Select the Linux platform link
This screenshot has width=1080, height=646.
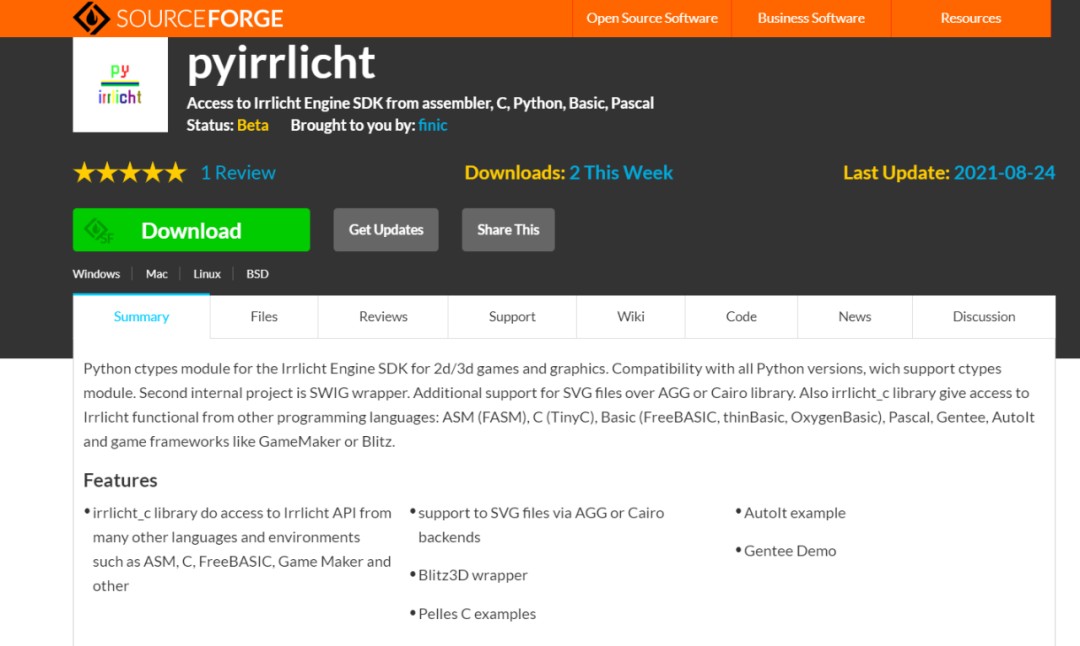click(207, 274)
